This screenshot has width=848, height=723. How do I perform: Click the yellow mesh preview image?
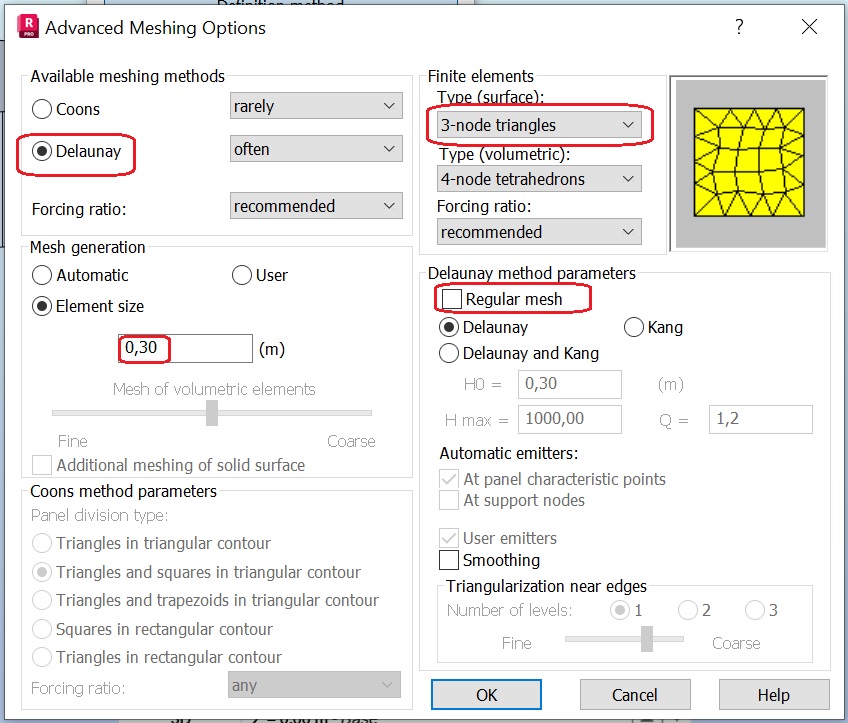[749, 162]
